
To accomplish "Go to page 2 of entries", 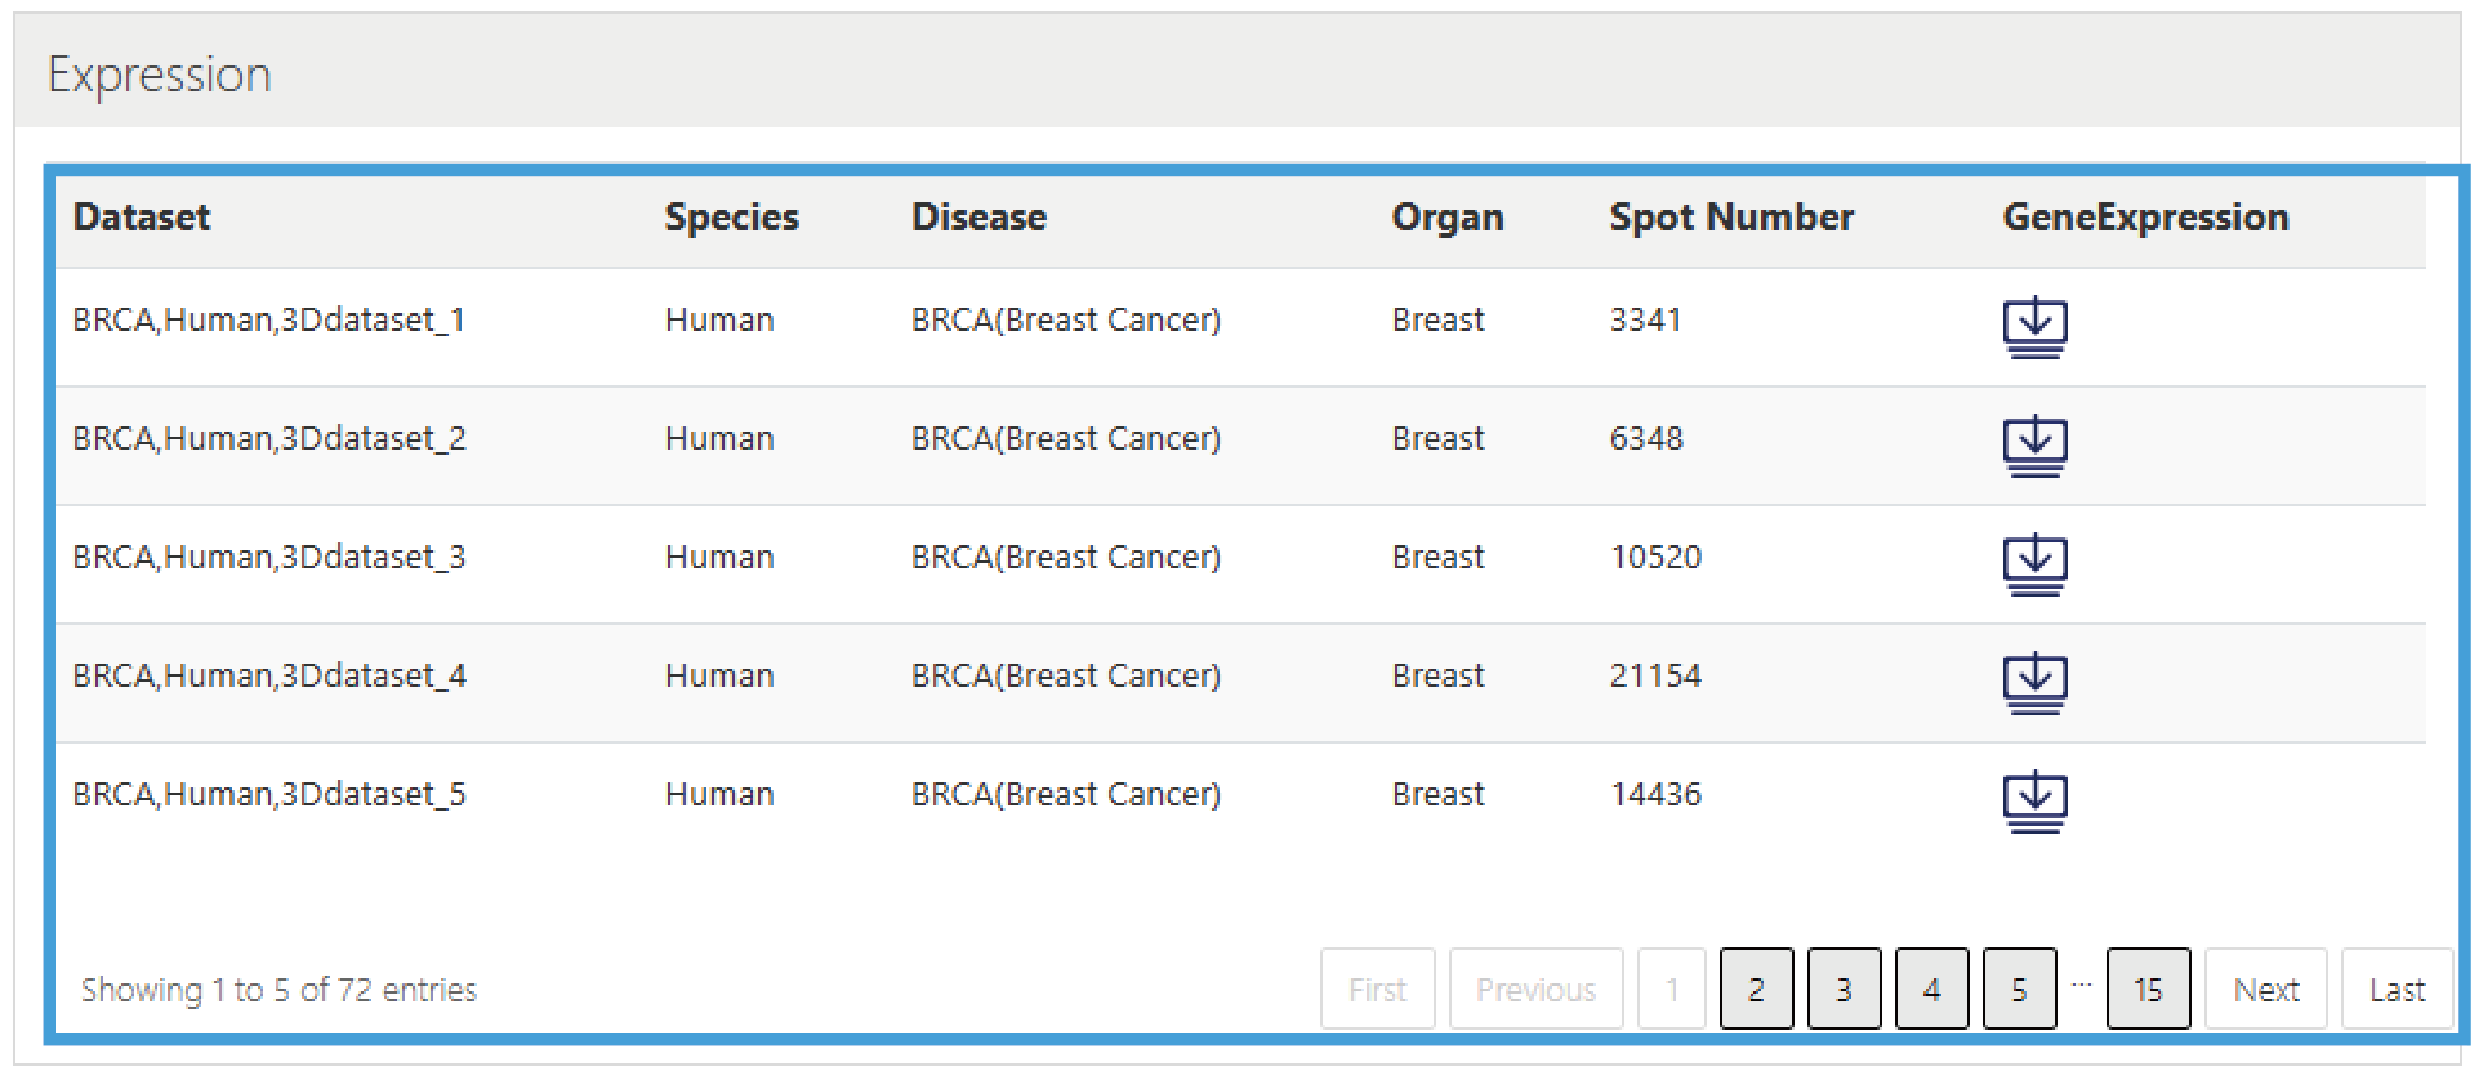I will [x=1756, y=989].
